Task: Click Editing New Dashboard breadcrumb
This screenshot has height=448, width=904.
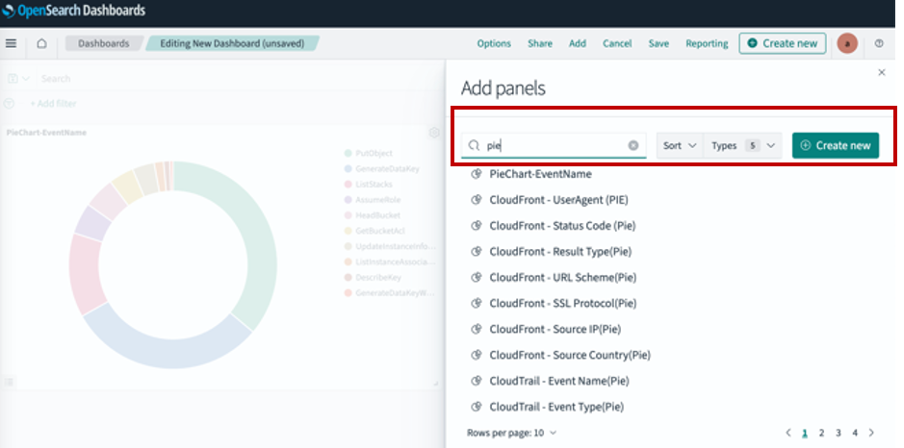Action: [232, 43]
